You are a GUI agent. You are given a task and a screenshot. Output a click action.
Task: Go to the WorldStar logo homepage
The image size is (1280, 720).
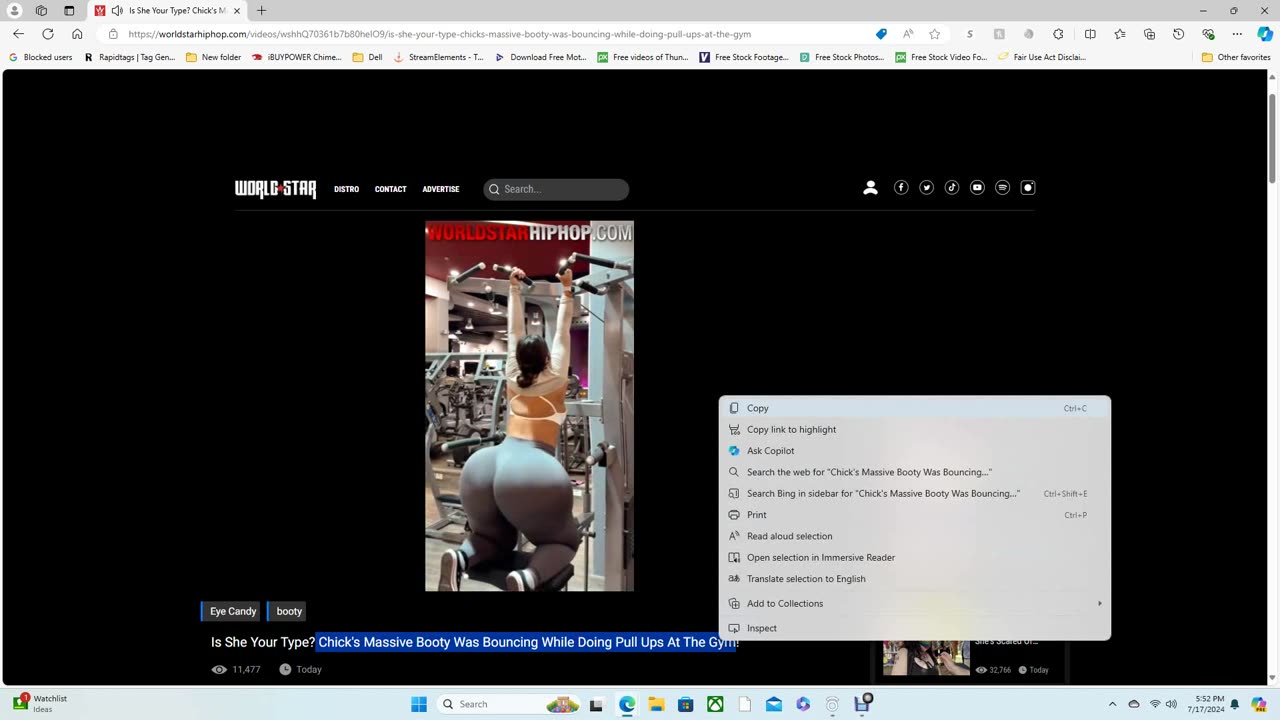point(275,189)
